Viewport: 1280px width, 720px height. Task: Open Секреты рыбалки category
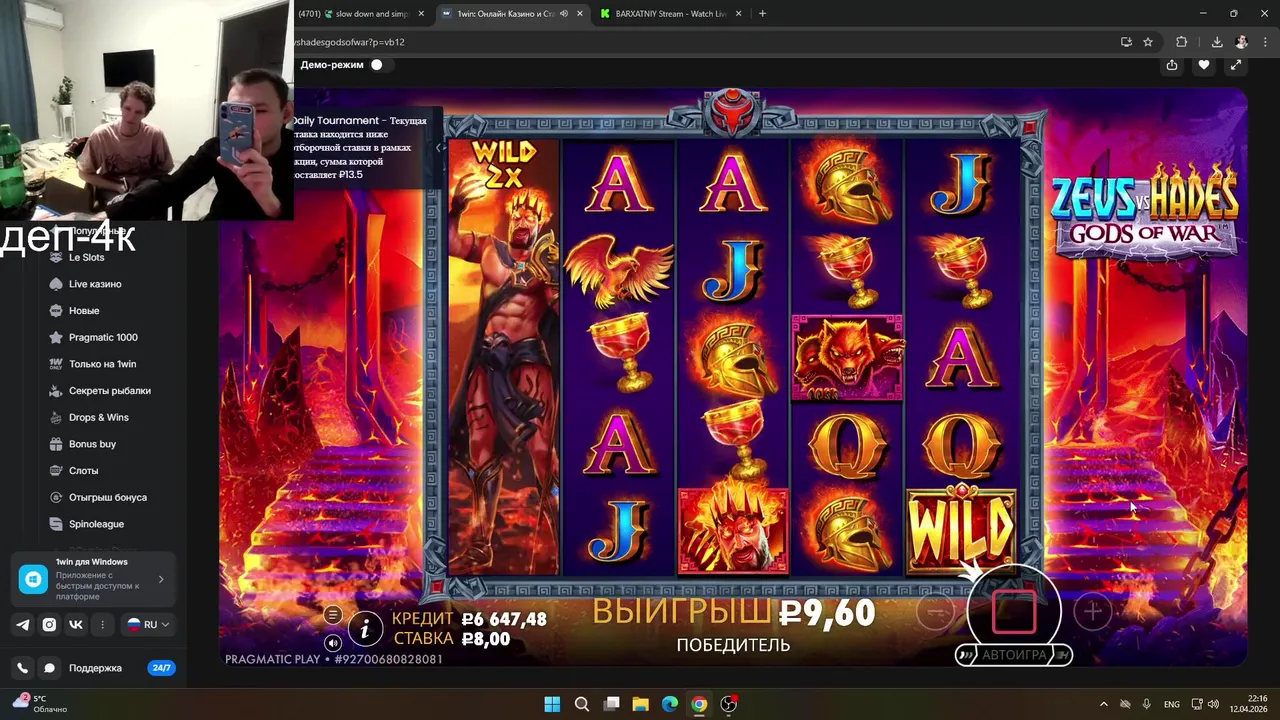(110, 391)
